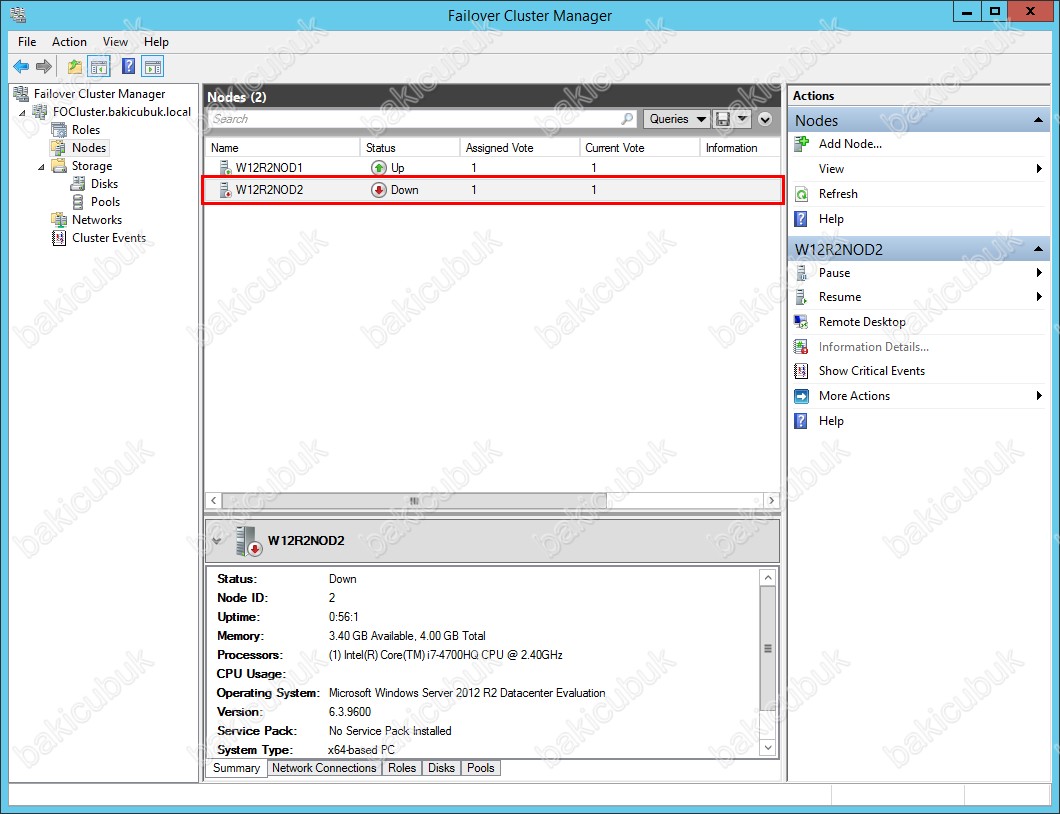This screenshot has height=814, width=1060.
Task: Click the horizontal scrollbar thumb in nodes list
Action: click(414, 501)
